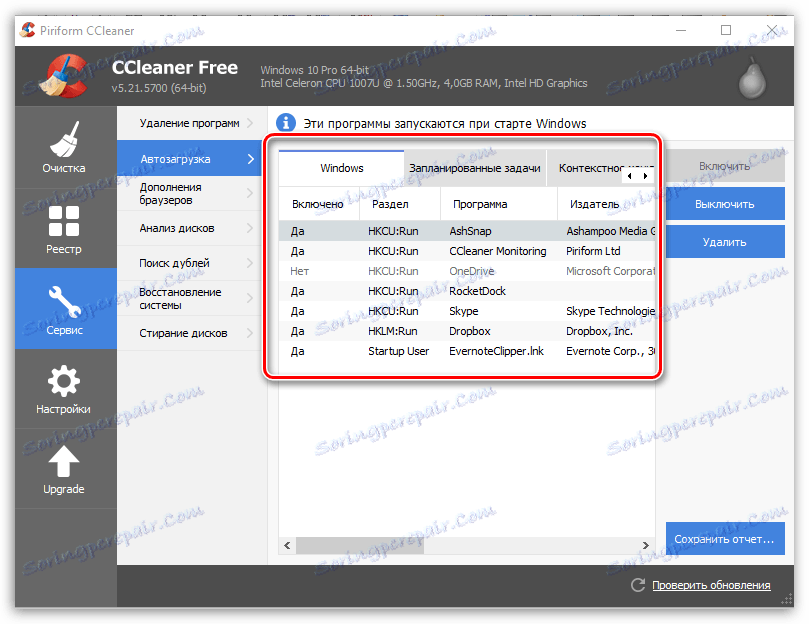Click horizontal scrollbar right arrow
The width and height of the screenshot is (809, 624).
(x=645, y=545)
